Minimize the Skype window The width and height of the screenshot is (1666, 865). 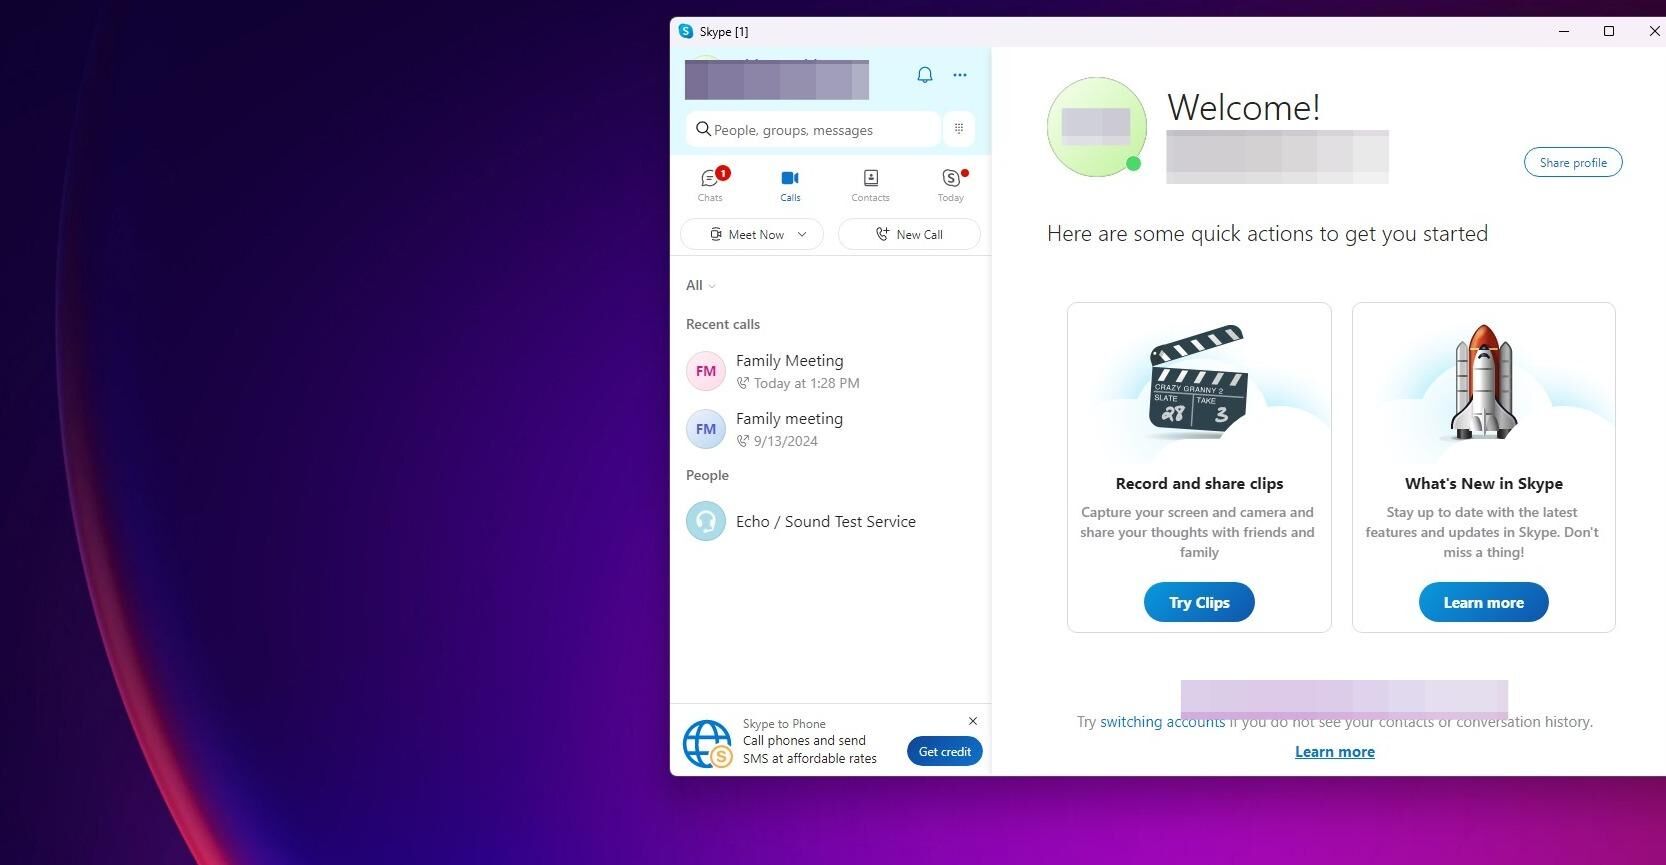point(1564,31)
